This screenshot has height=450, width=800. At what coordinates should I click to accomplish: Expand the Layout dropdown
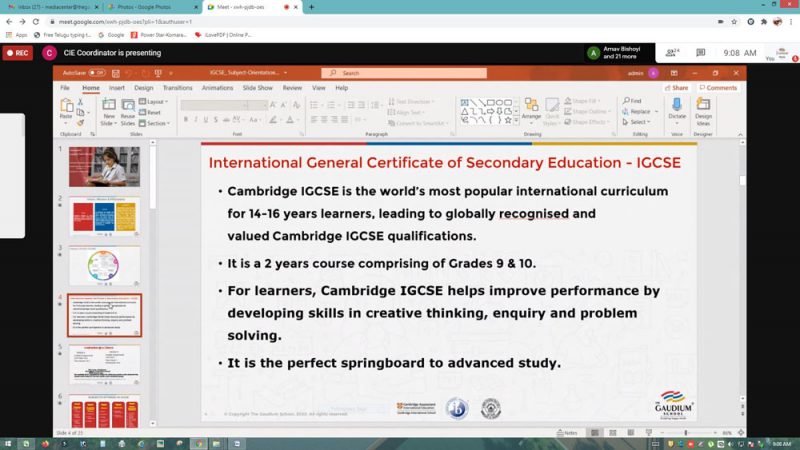154,102
